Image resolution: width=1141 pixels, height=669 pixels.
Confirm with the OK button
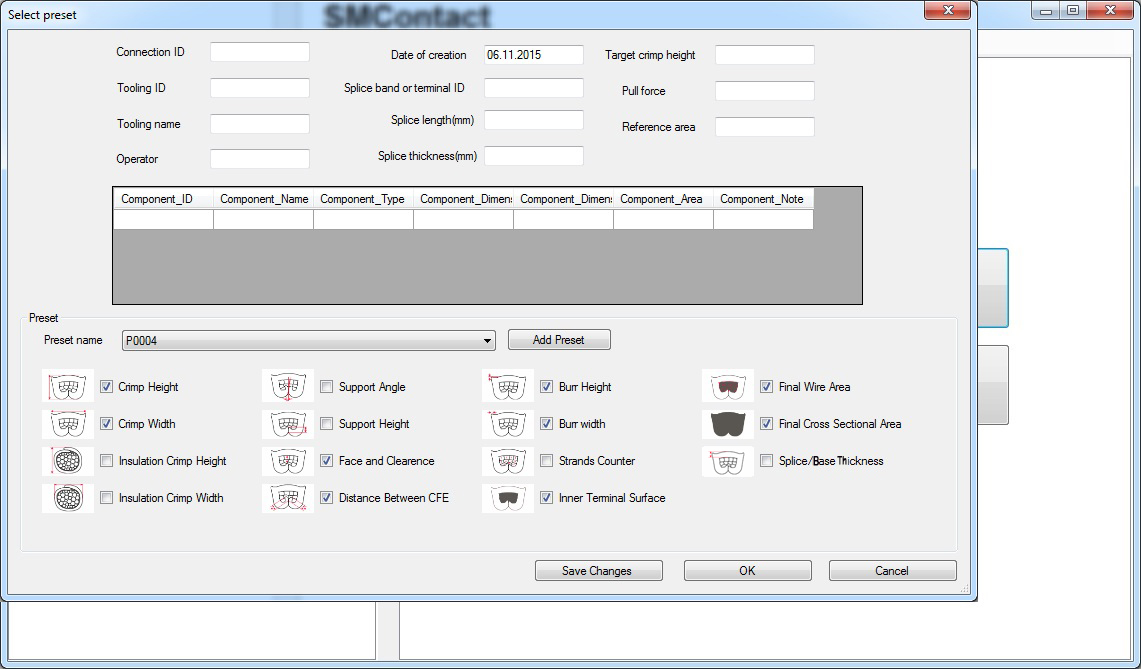(x=747, y=571)
